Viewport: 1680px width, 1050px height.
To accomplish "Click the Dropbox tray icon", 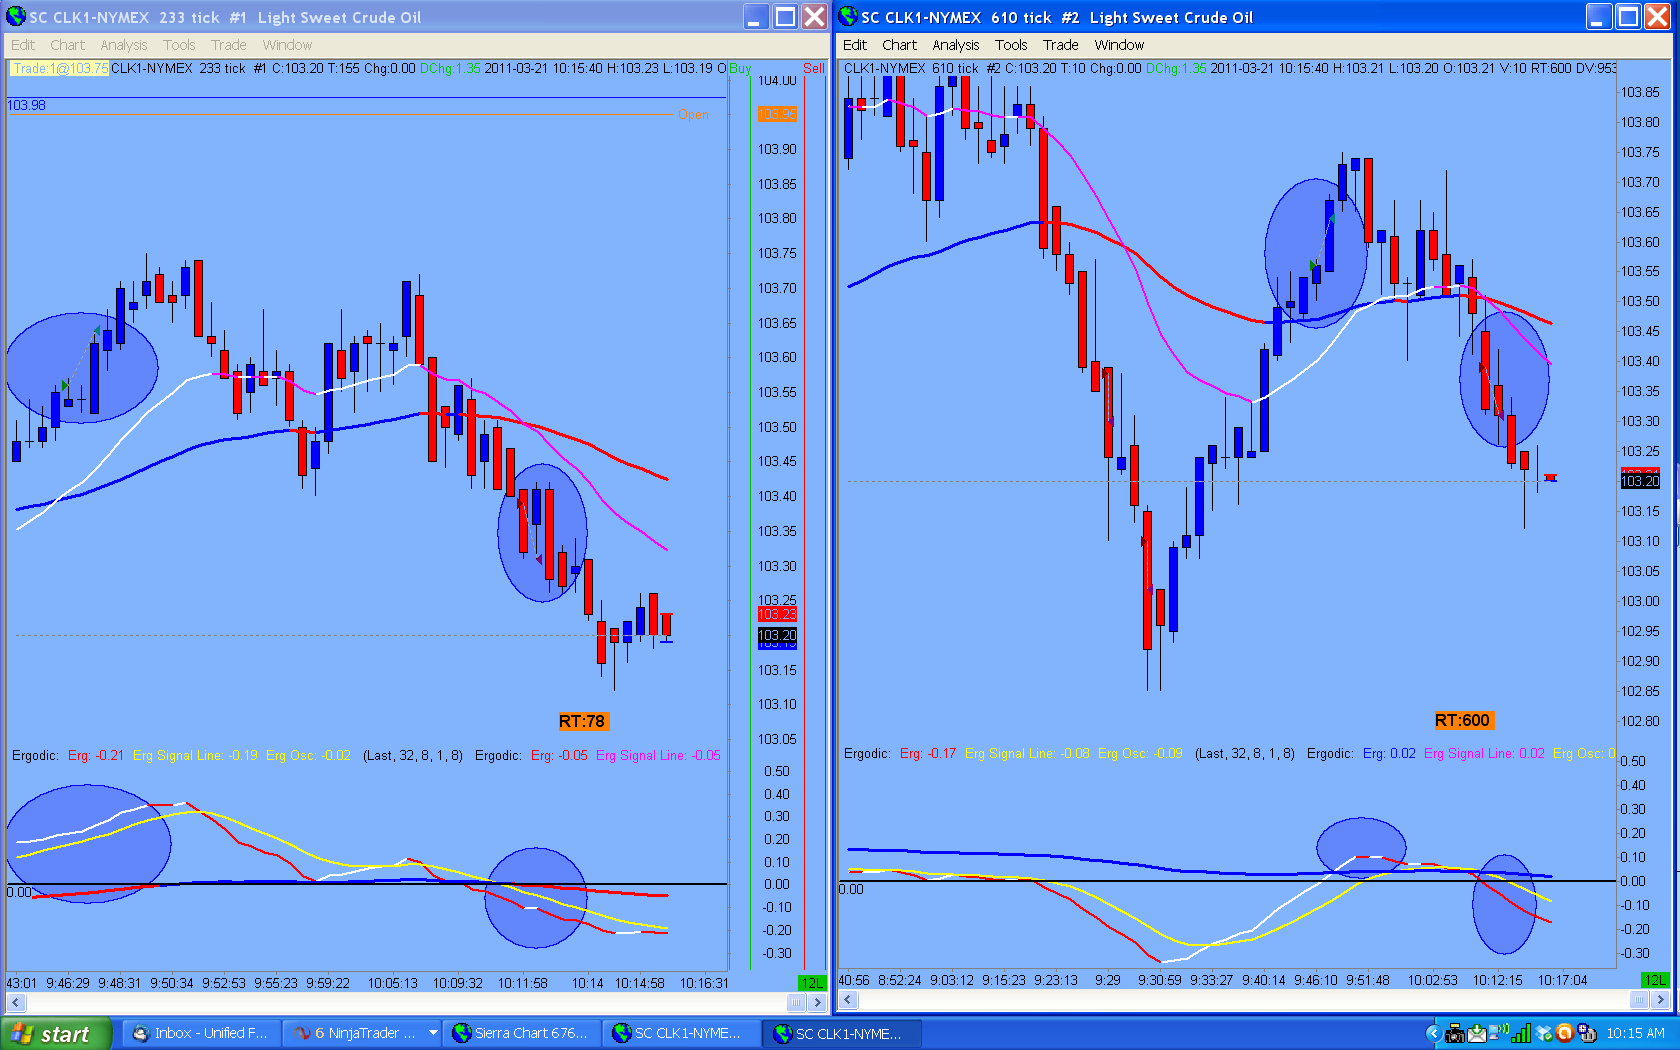I will [x=1545, y=1033].
